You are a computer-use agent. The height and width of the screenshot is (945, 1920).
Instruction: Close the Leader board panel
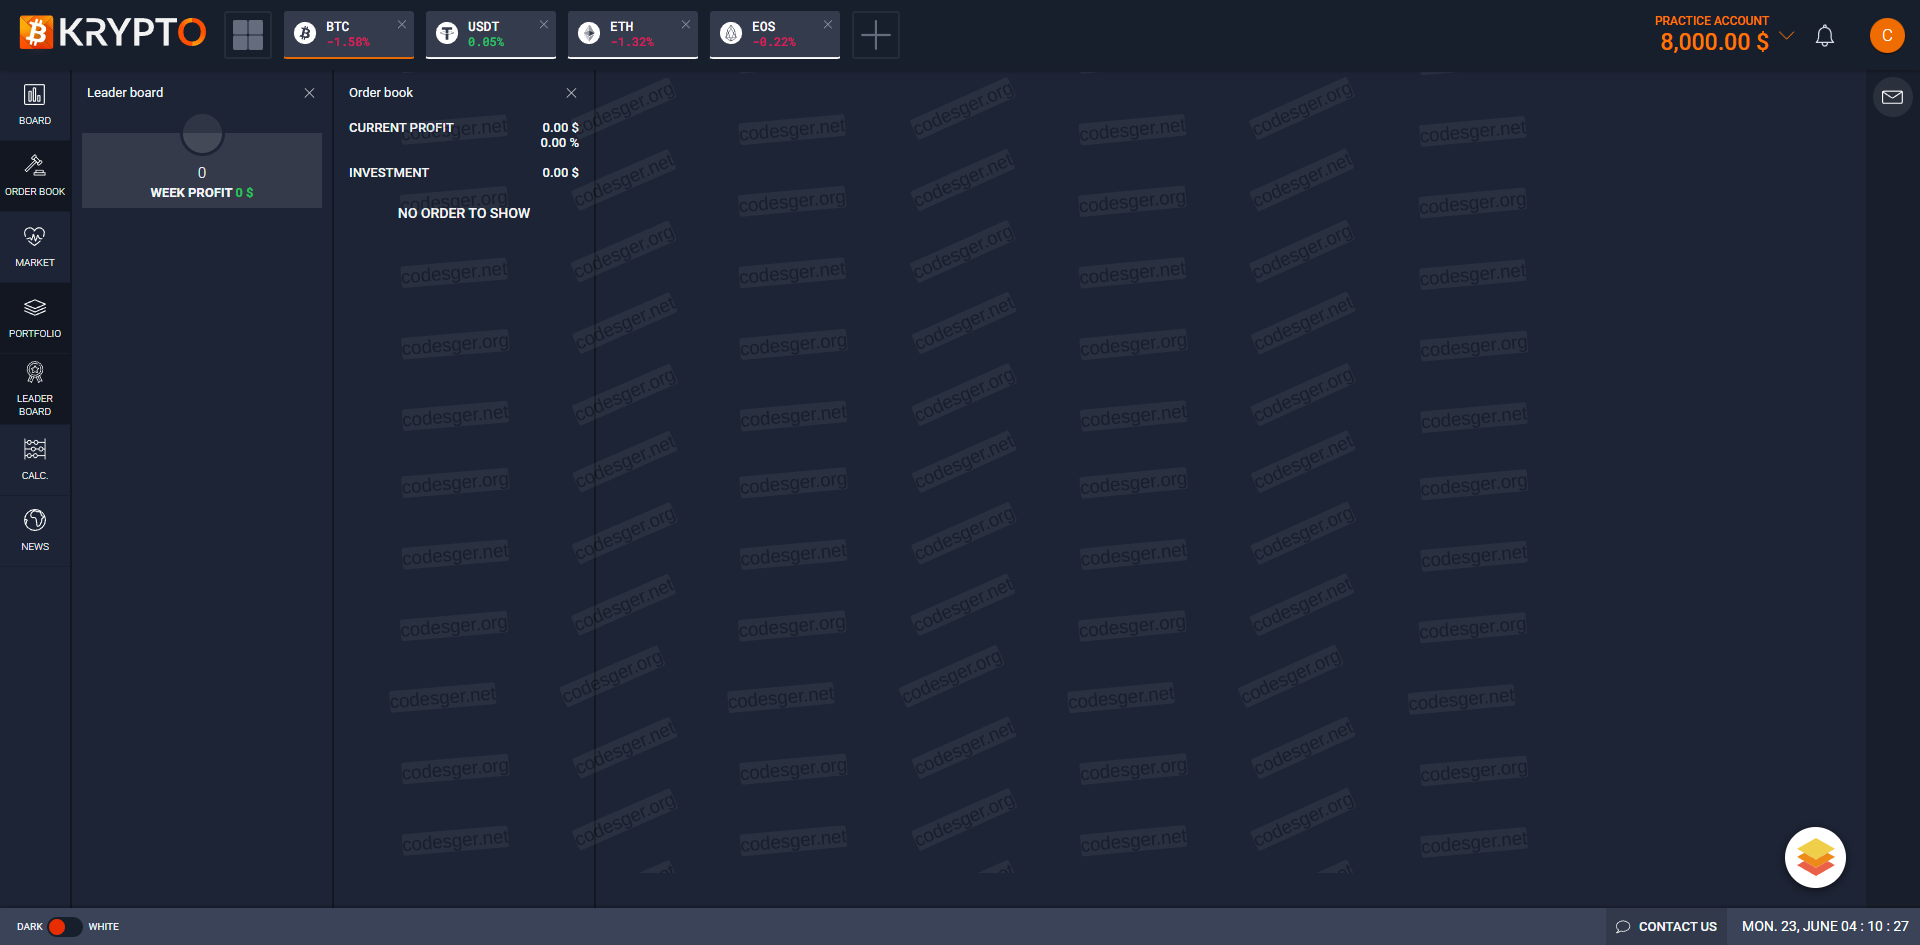309,93
